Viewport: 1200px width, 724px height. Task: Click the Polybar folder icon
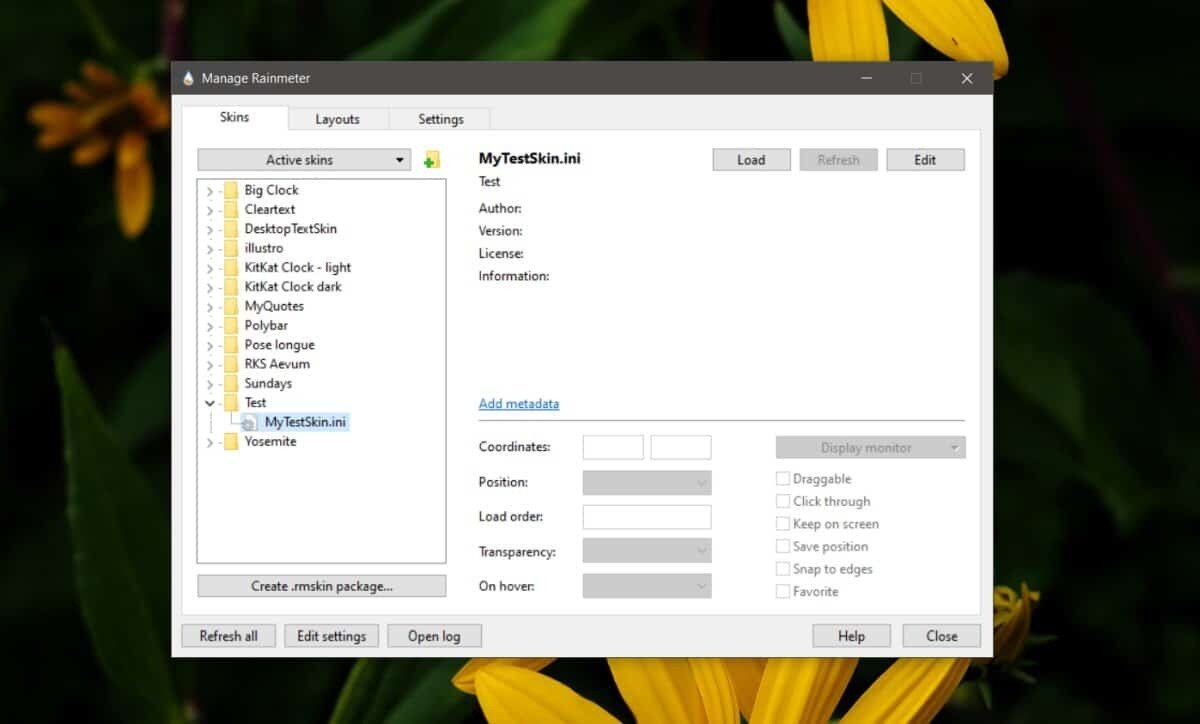[231, 326]
